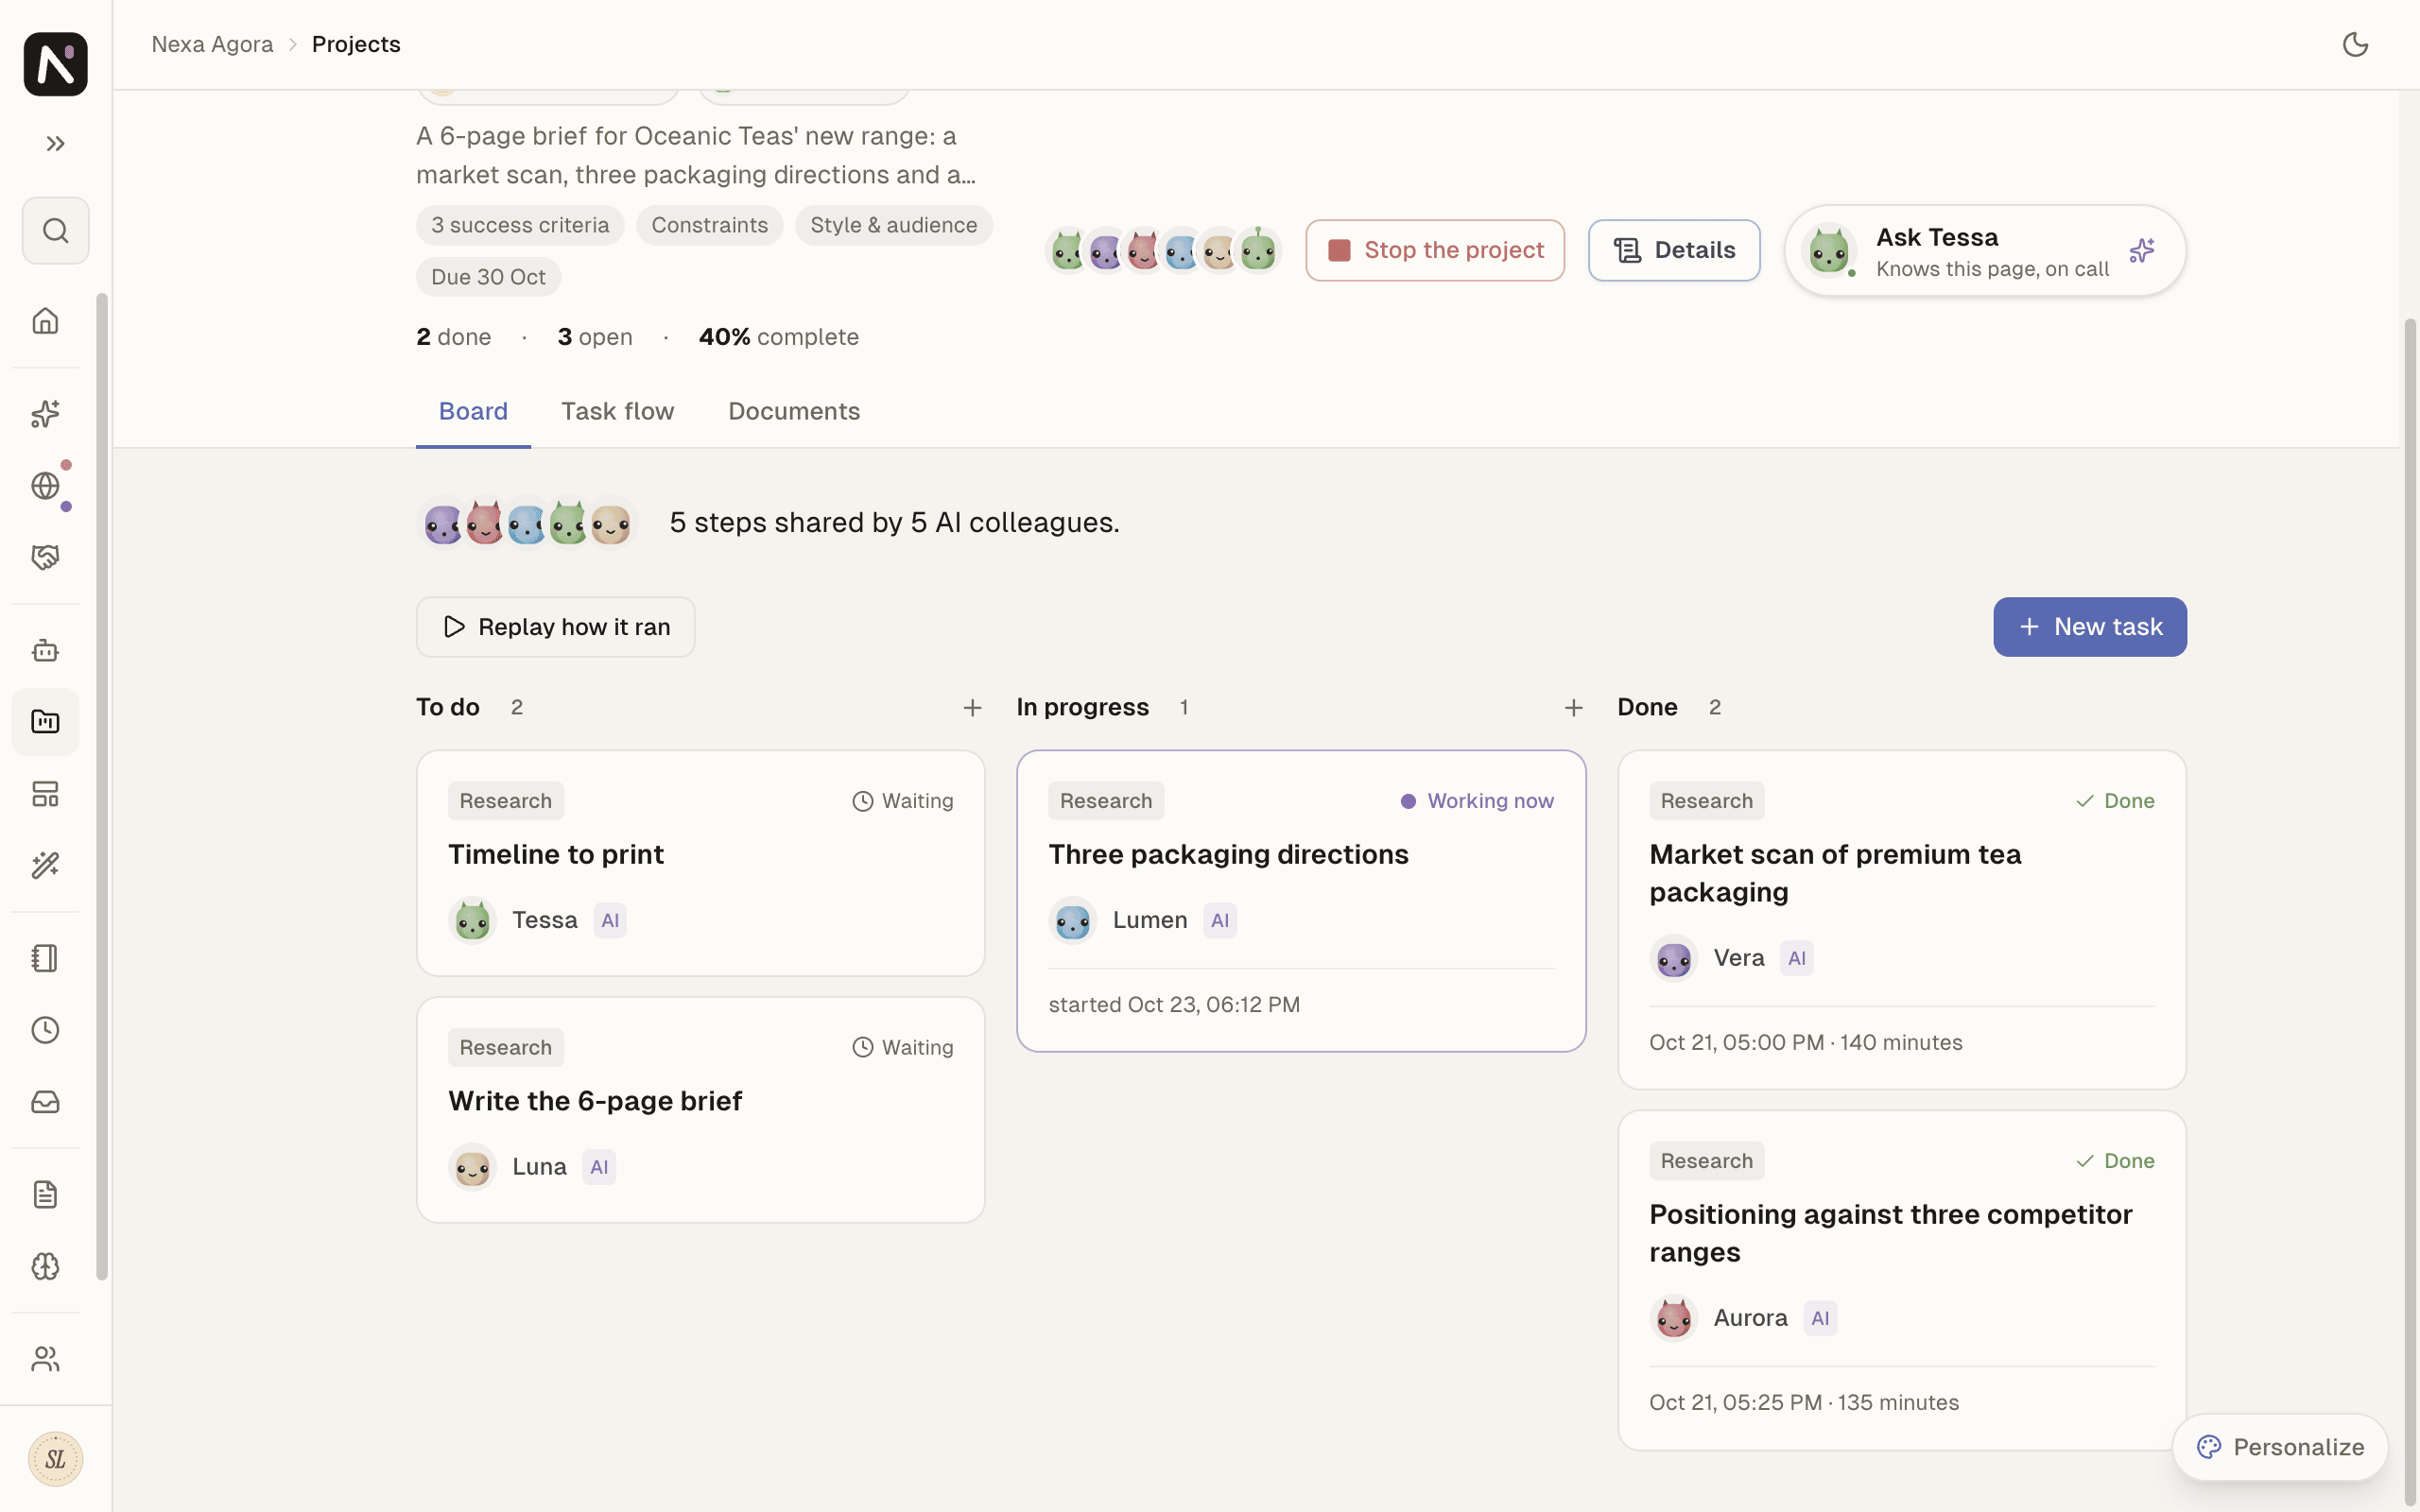Switch to the Task flow tab
This screenshot has height=1512, width=2420.
click(x=618, y=412)
